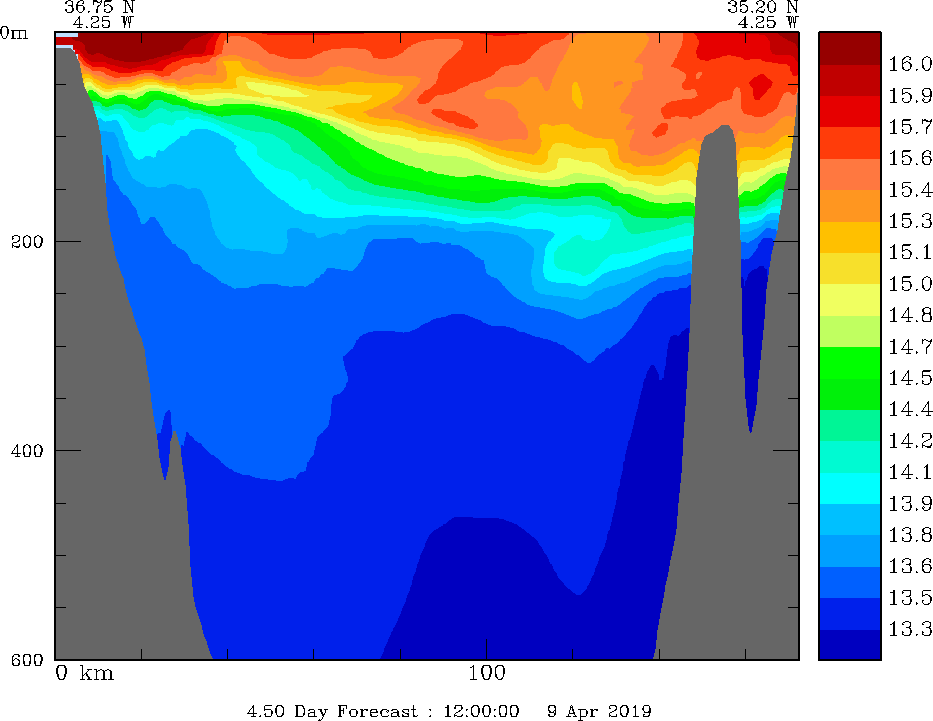
Task: Click the 14.2 colorbar label
Action: (x=910, y=441)
